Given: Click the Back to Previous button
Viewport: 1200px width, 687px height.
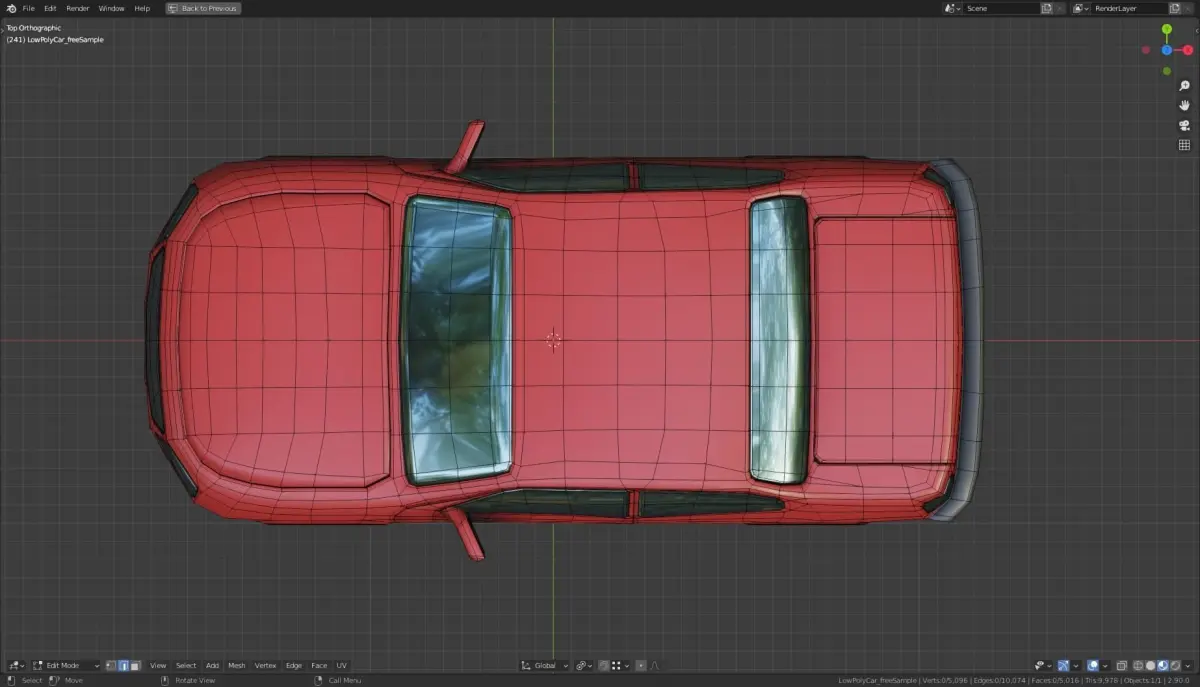Looking at the screenshot, I should pyautogui.click(x=203, y=8).
